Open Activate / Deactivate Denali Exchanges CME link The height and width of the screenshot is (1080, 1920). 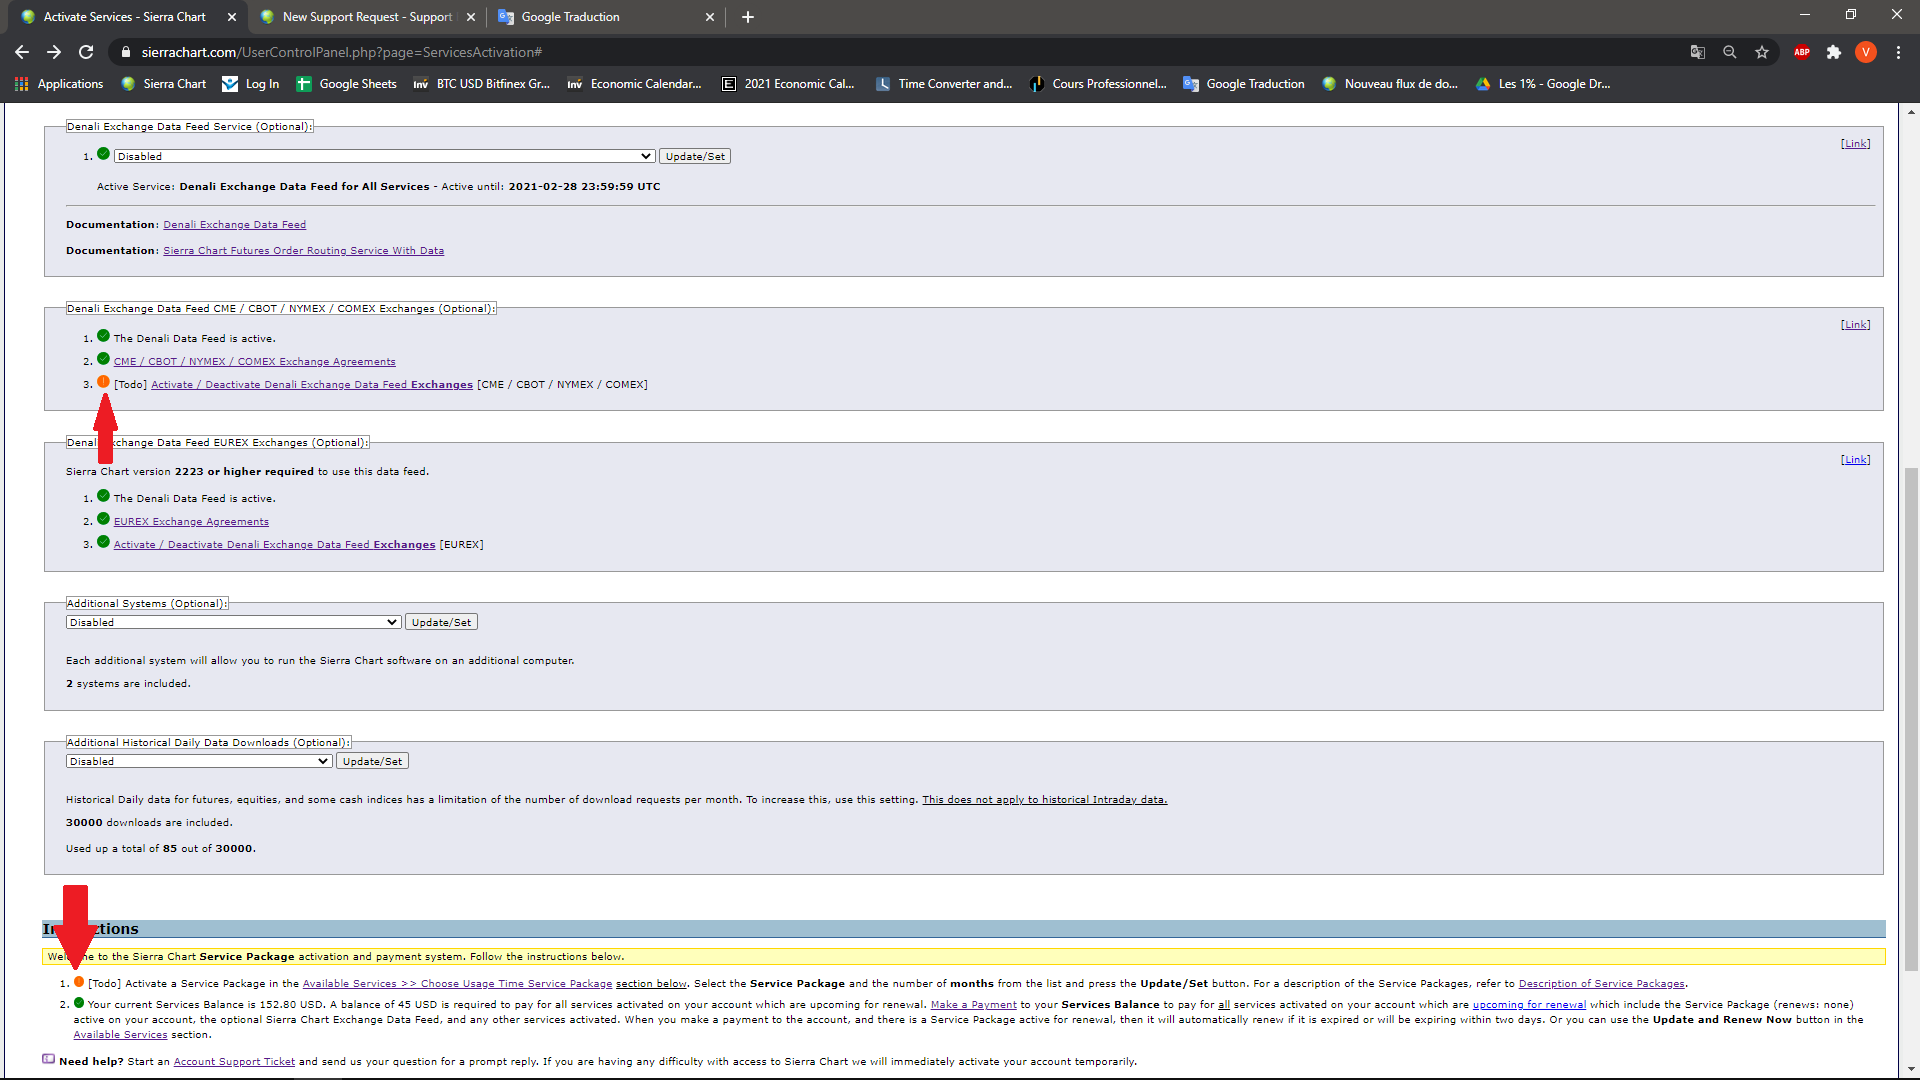311,385
